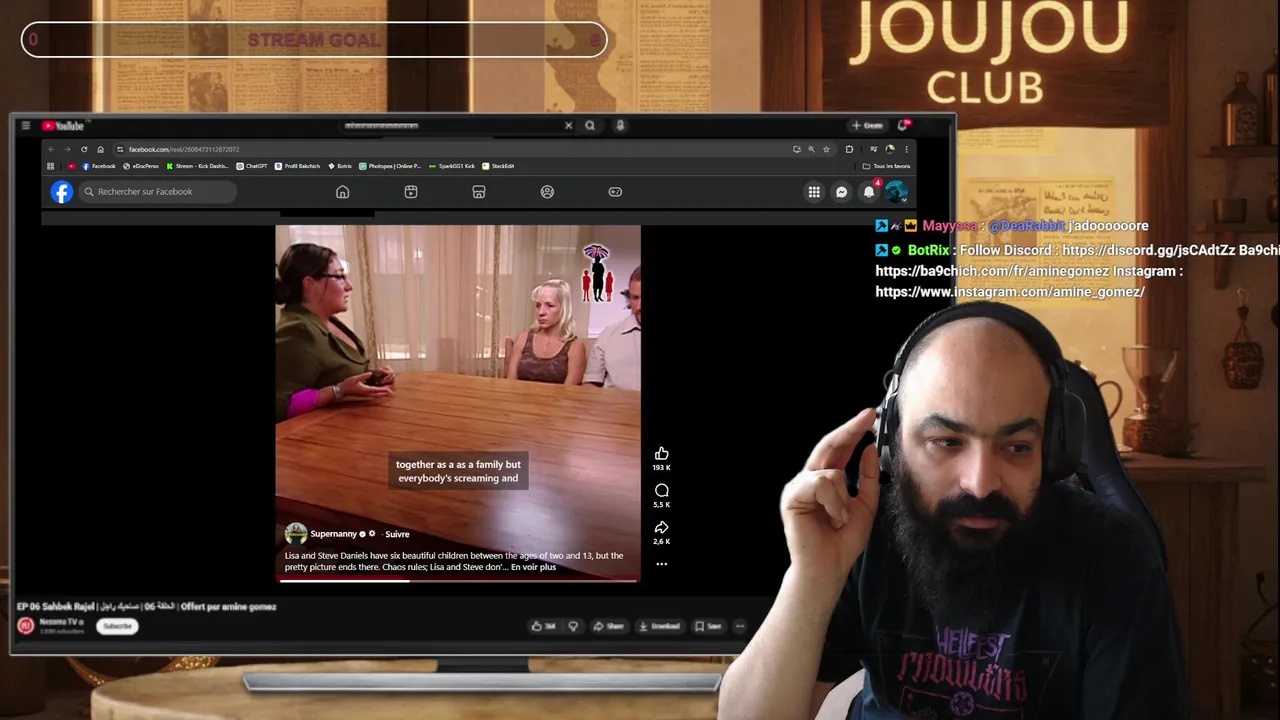
Task: Open the Facebook Gaming tab
Action: coord(615,192)
